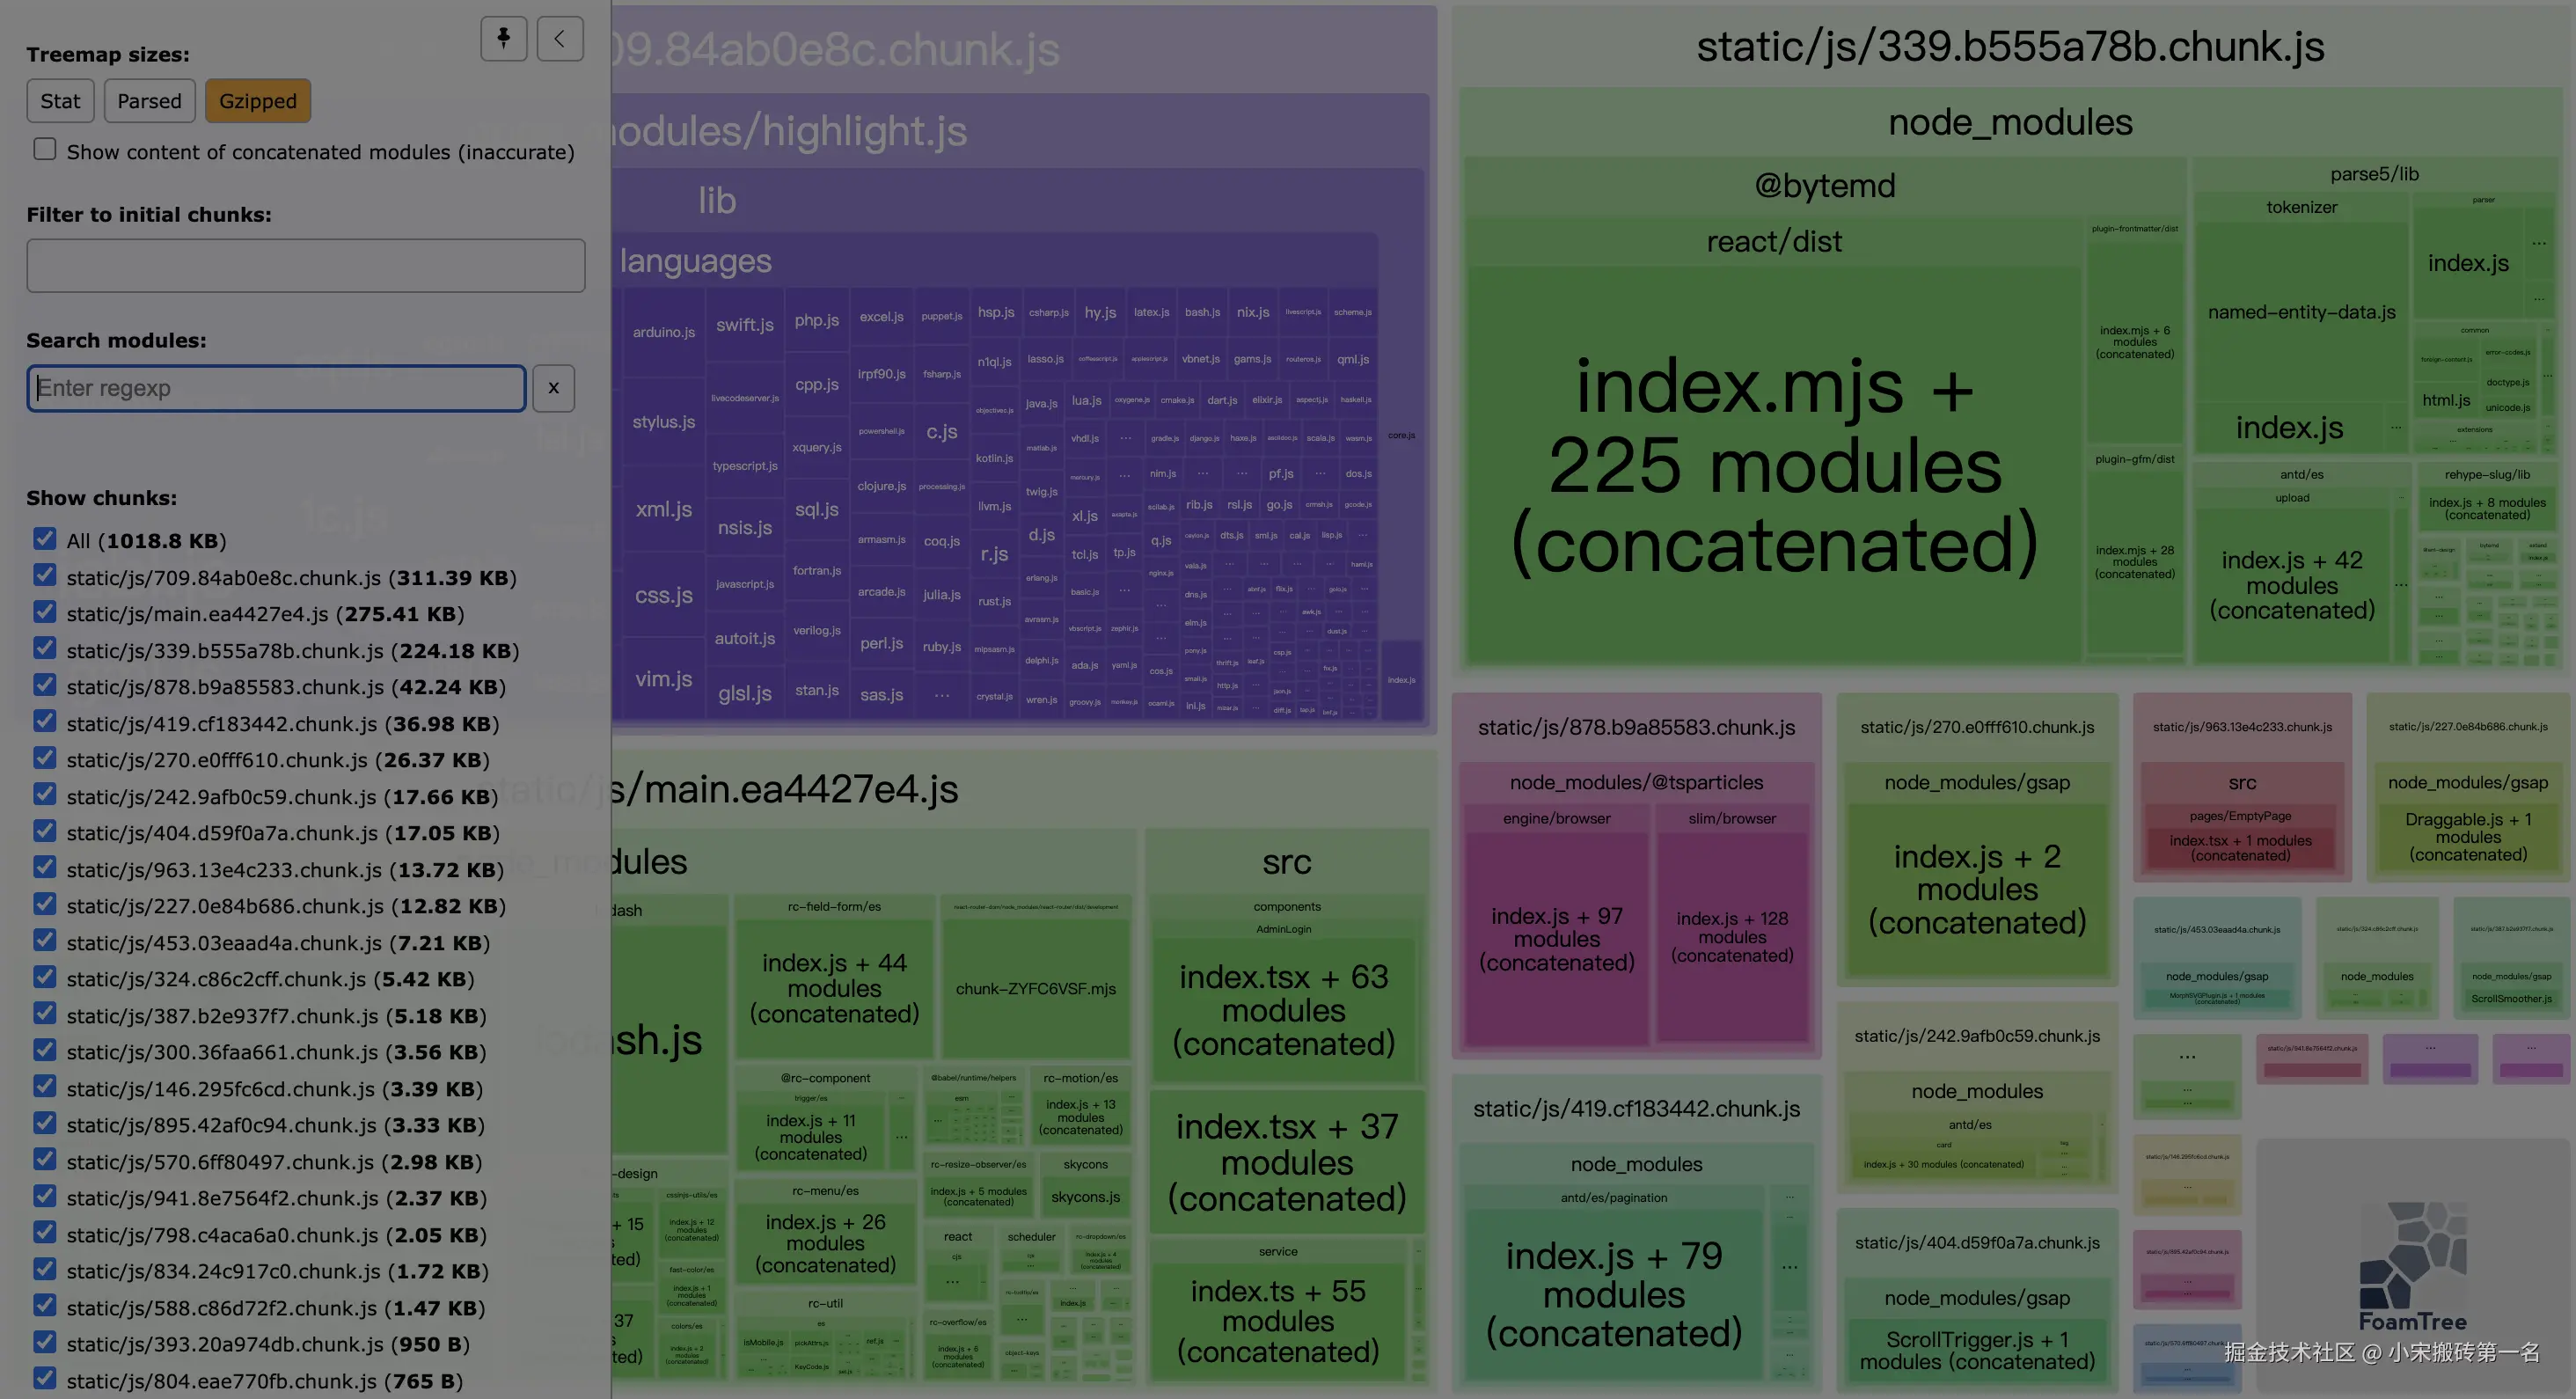Select the ScrollTrigger.js + 1 modules block

pyautogui.click(x=1976, y=1350)
